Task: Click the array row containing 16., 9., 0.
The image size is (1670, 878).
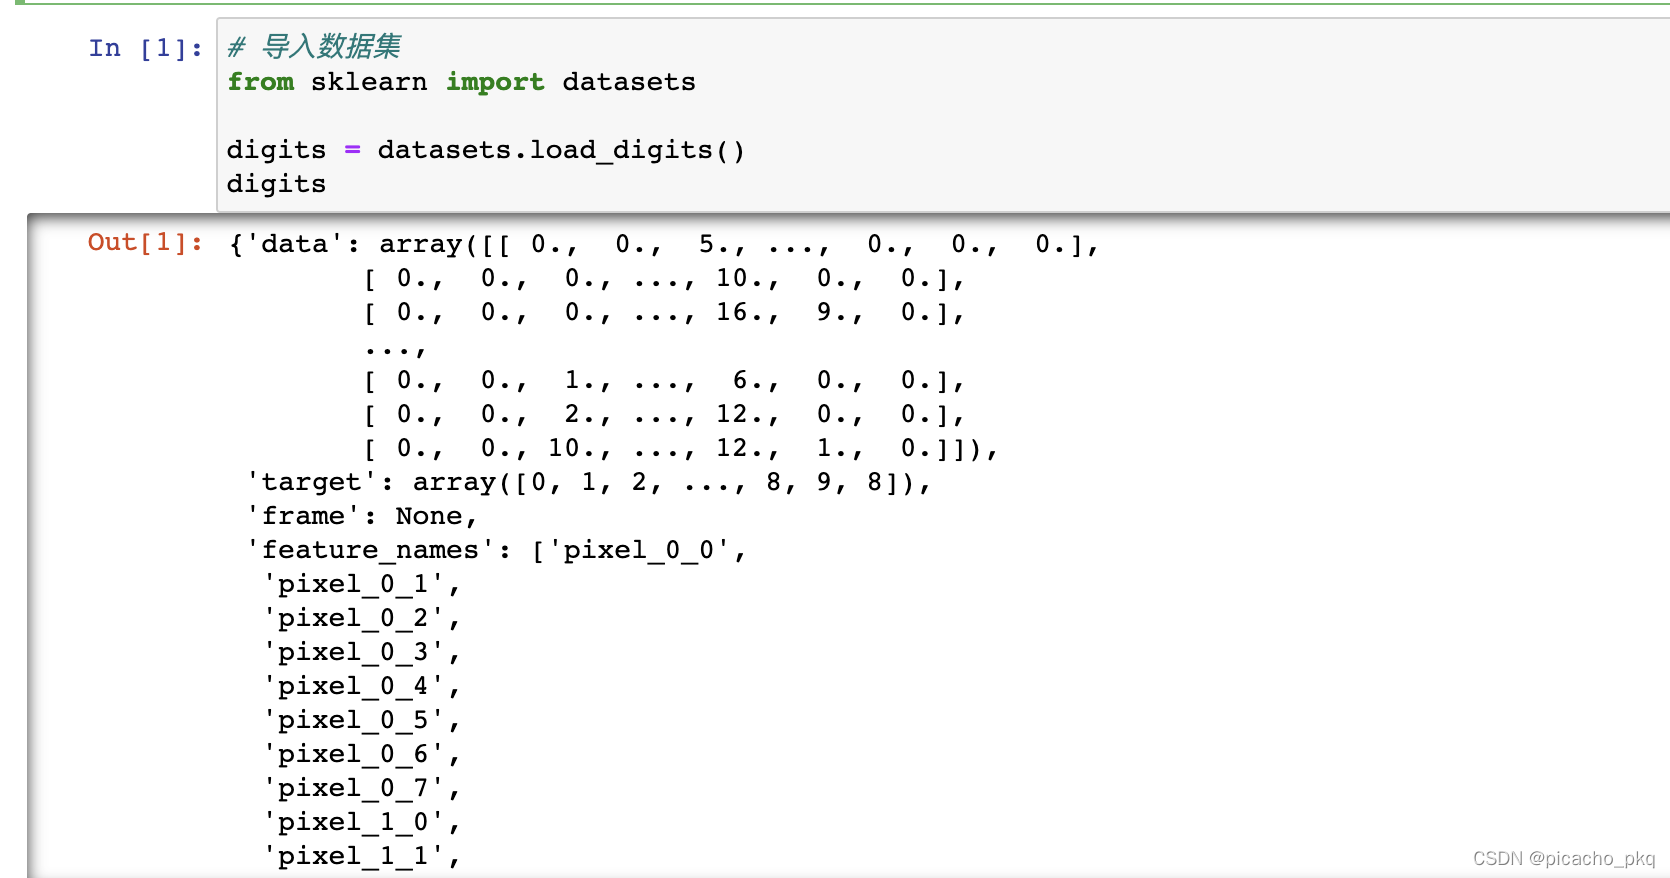Action: click(664, 312)
